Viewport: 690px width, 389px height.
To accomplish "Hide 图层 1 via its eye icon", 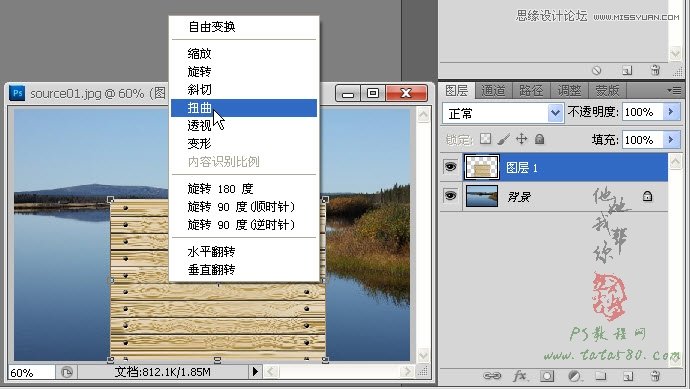I will [x=451, y=167].
